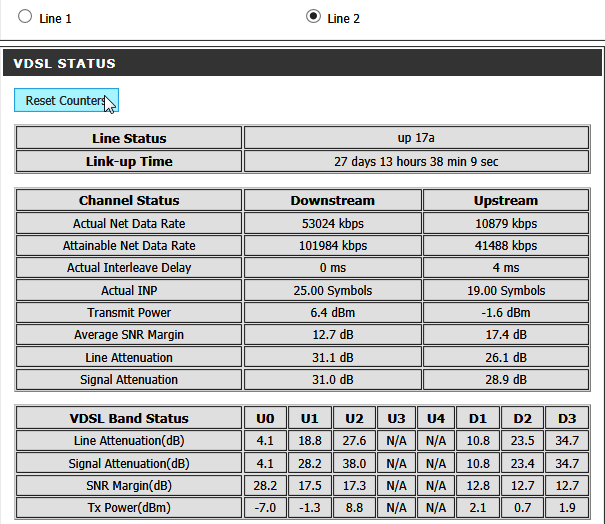Click the U0 band column header
The height and width of the screenshot is (524, 605).
click(265, 418)
